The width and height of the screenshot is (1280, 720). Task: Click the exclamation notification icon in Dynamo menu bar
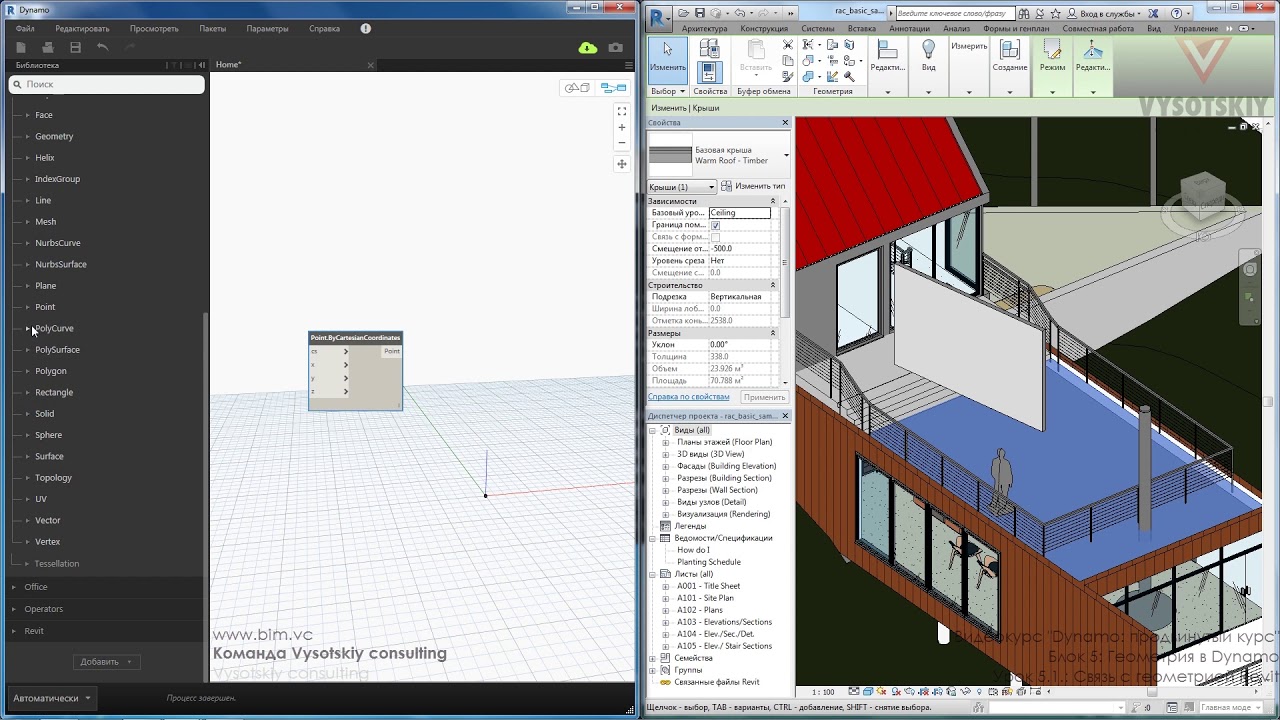point(365,28)
